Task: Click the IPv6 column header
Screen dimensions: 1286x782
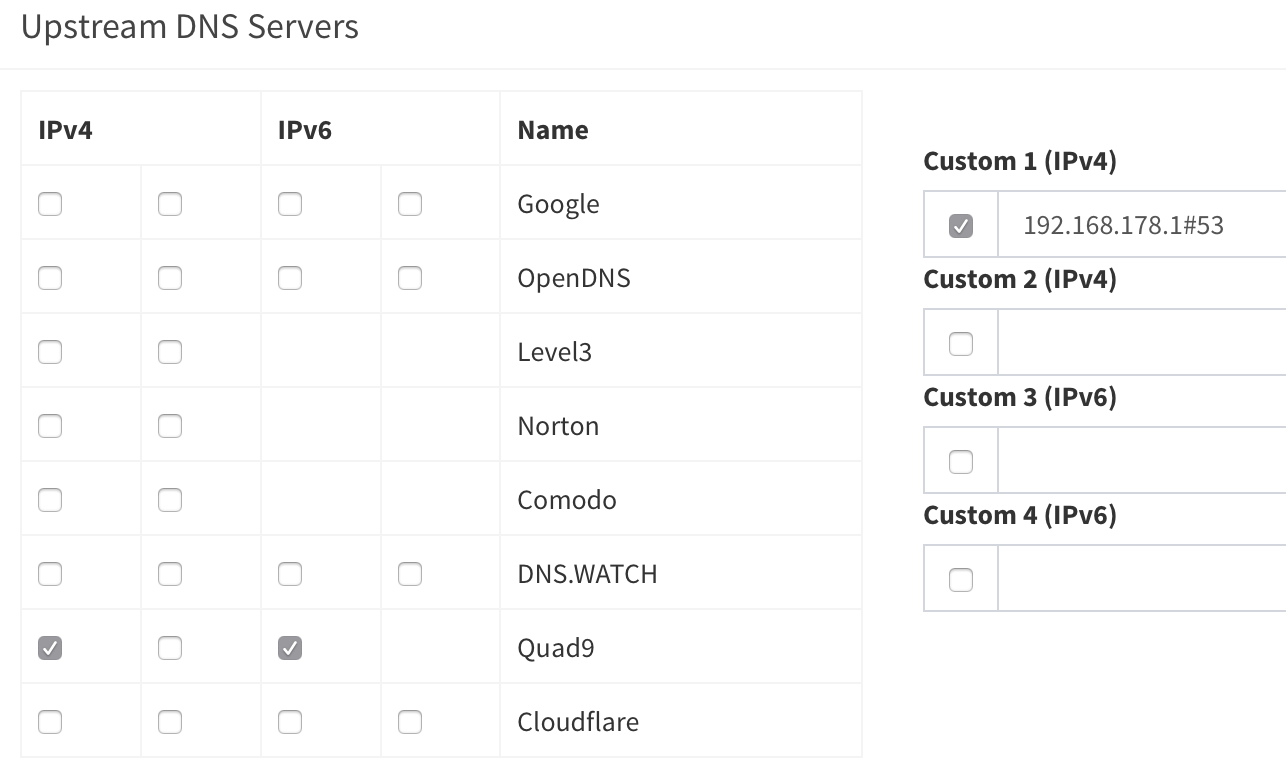Action: click(381, 129)
